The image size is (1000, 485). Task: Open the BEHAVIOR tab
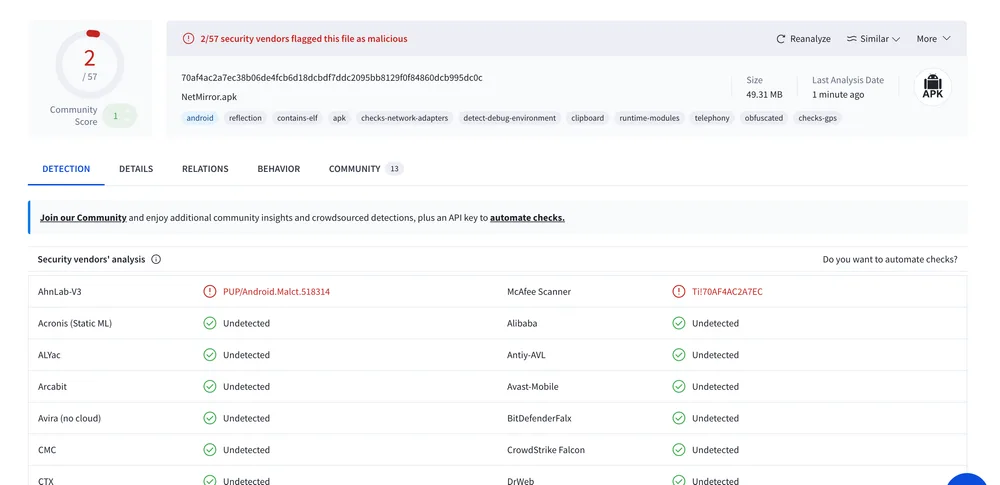click(279, 169)
